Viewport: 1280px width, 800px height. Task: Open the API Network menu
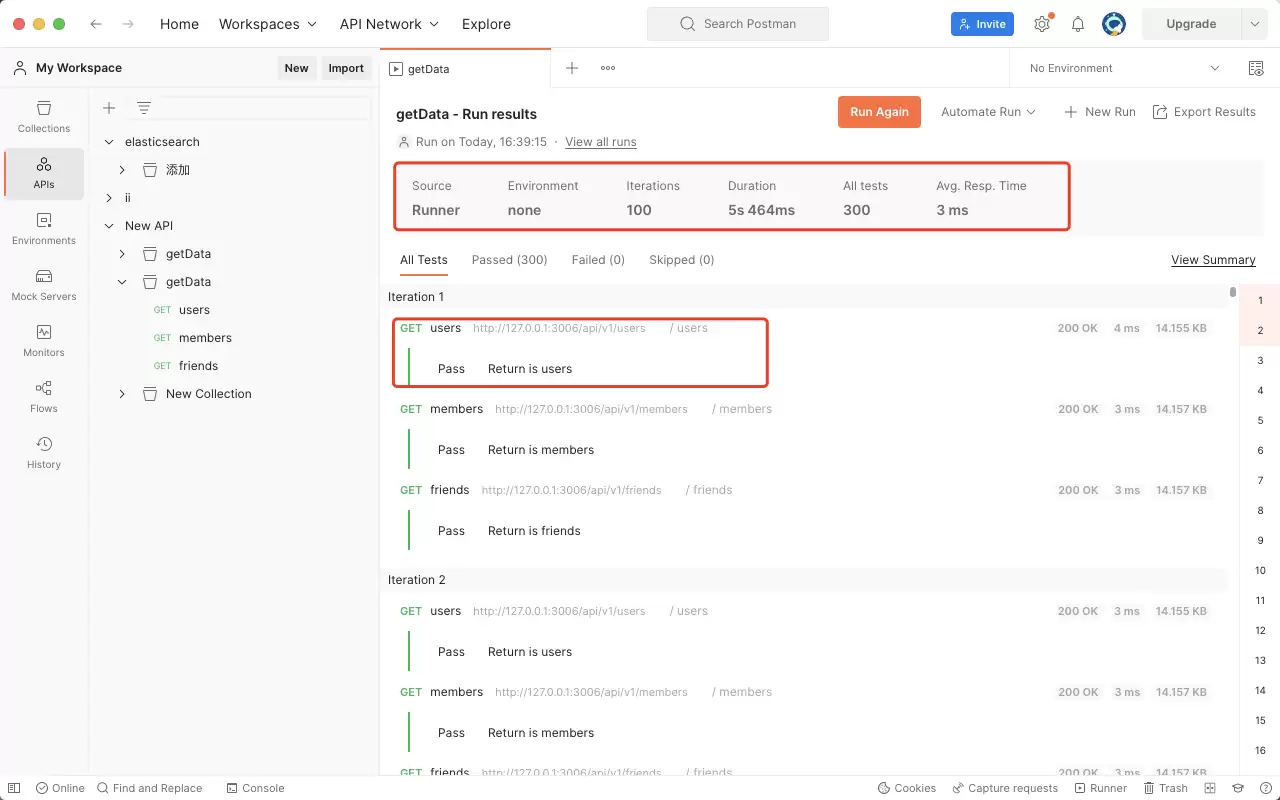point(389,24)
